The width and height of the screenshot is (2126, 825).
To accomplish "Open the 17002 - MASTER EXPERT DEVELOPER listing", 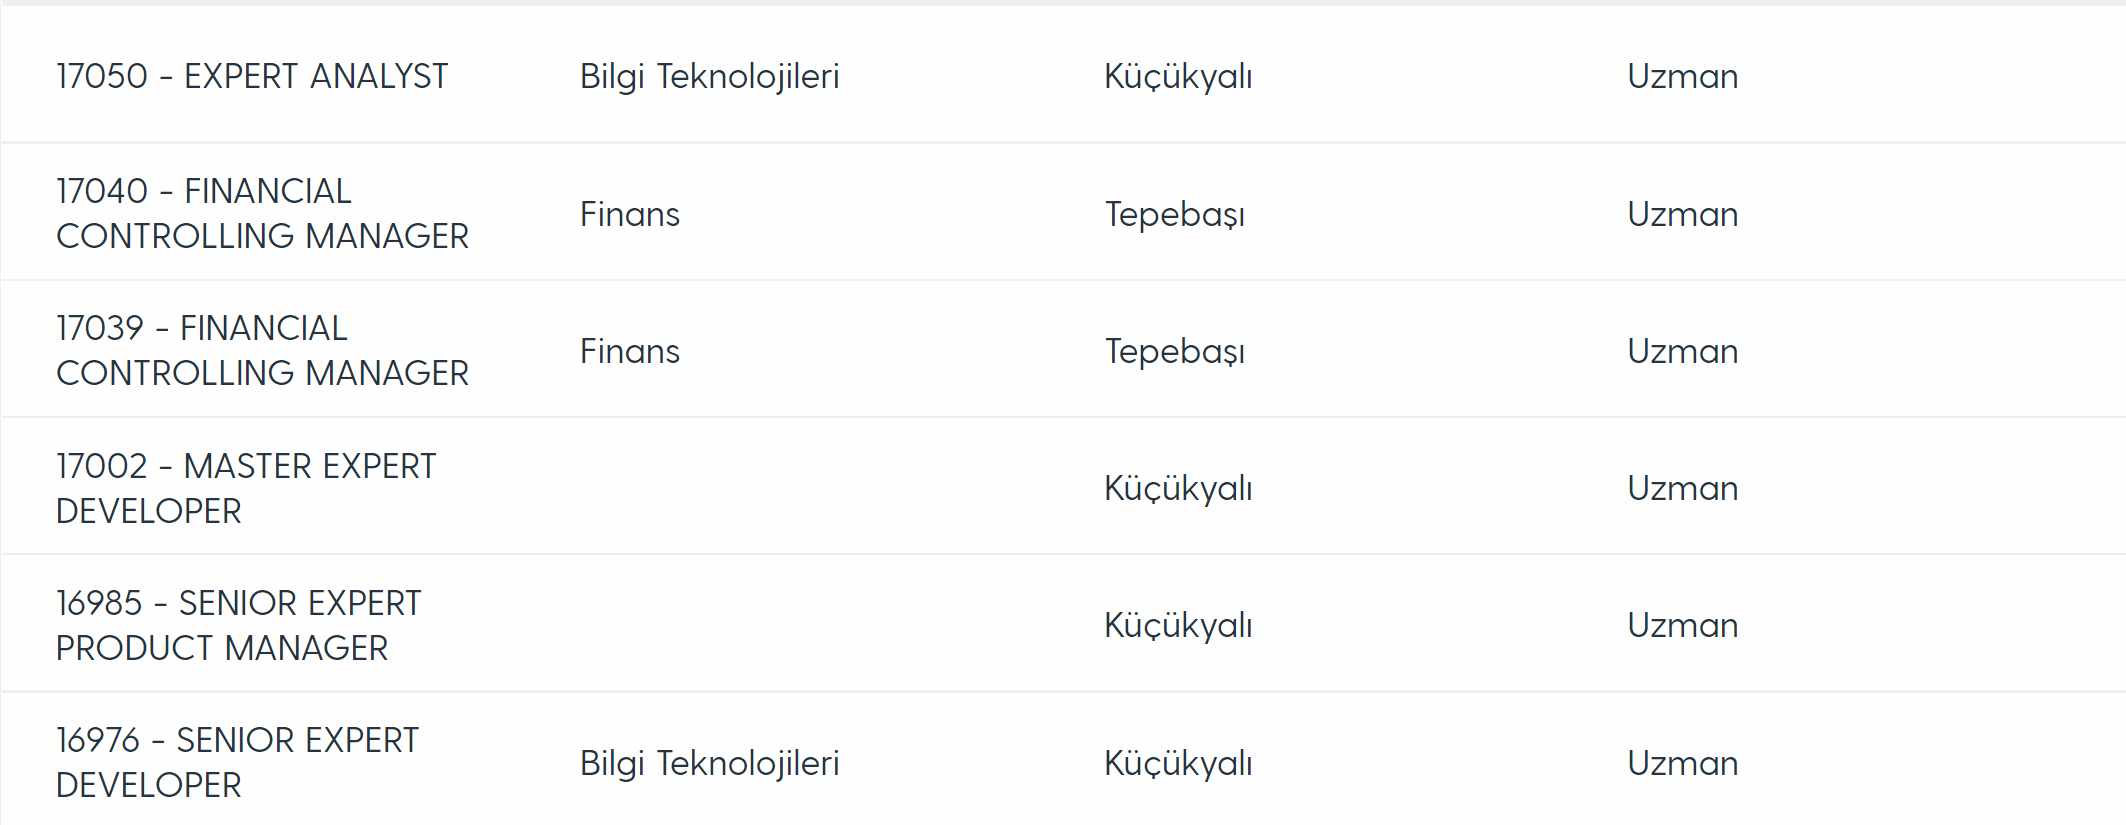I will [x=246, y=488].
